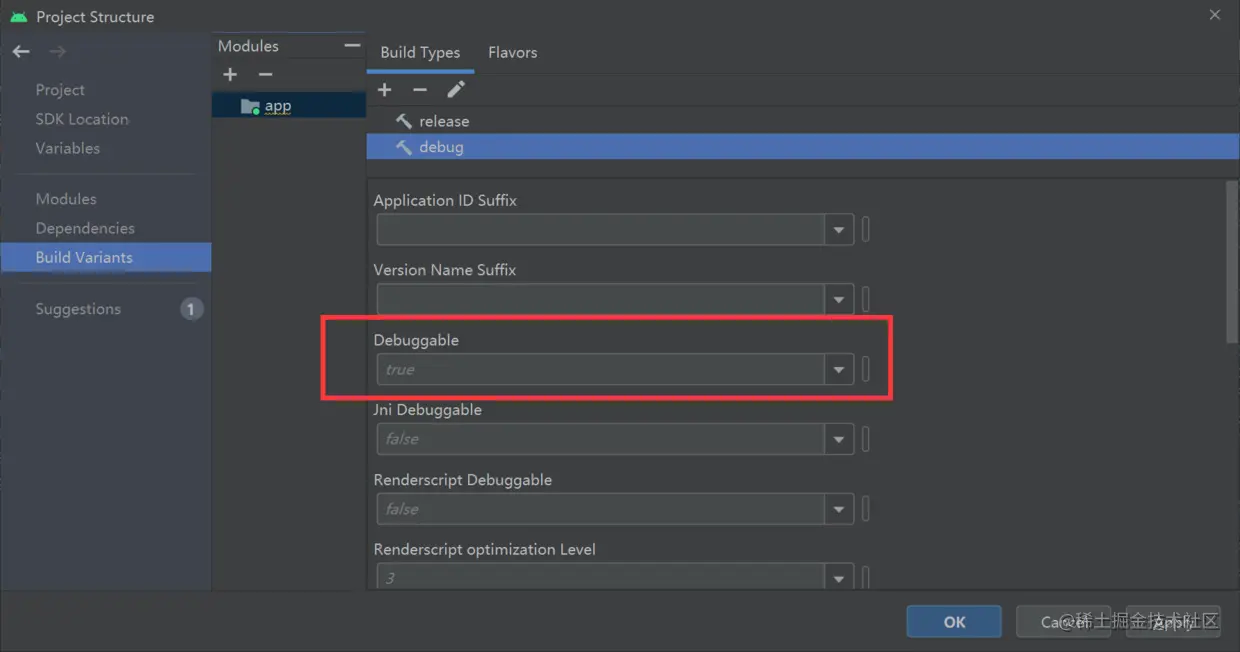Click the Renderscript optimization Level field showing 3

[601, 577]
